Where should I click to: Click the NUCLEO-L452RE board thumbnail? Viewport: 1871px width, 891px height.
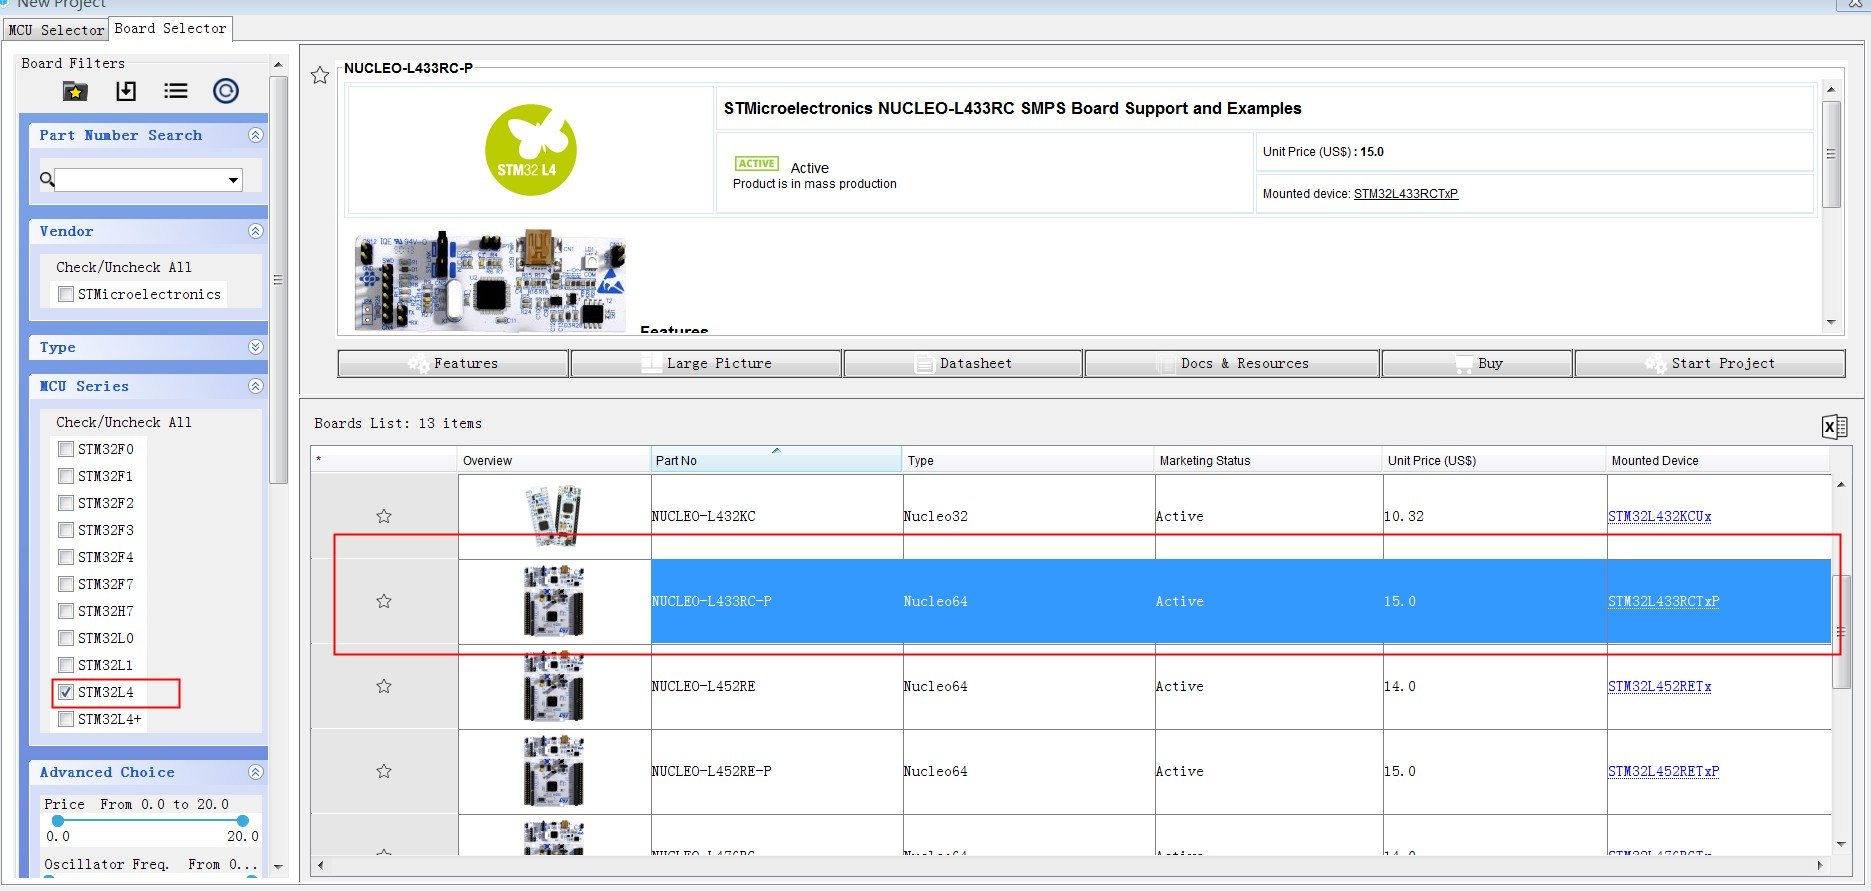pos(554,686)
